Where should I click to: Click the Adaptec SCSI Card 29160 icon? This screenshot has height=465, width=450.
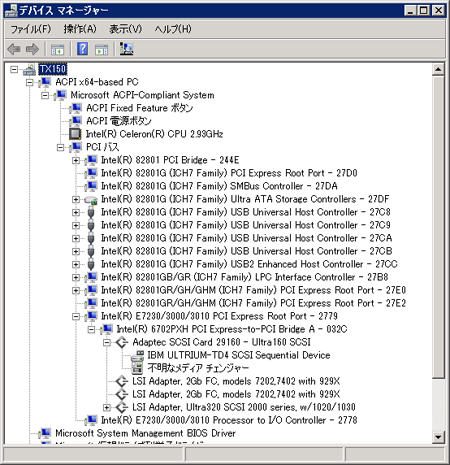click(122, 342)
